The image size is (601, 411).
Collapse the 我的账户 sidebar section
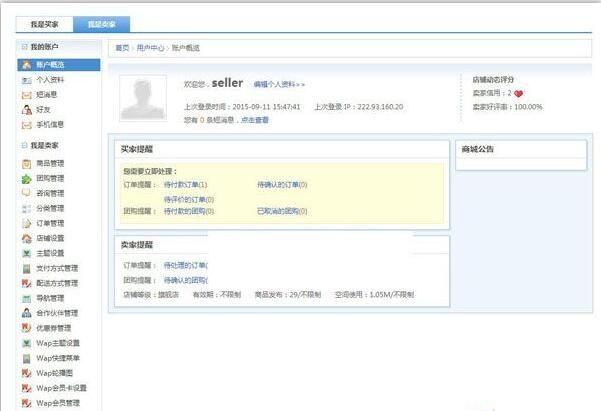(x=25, y=47)
